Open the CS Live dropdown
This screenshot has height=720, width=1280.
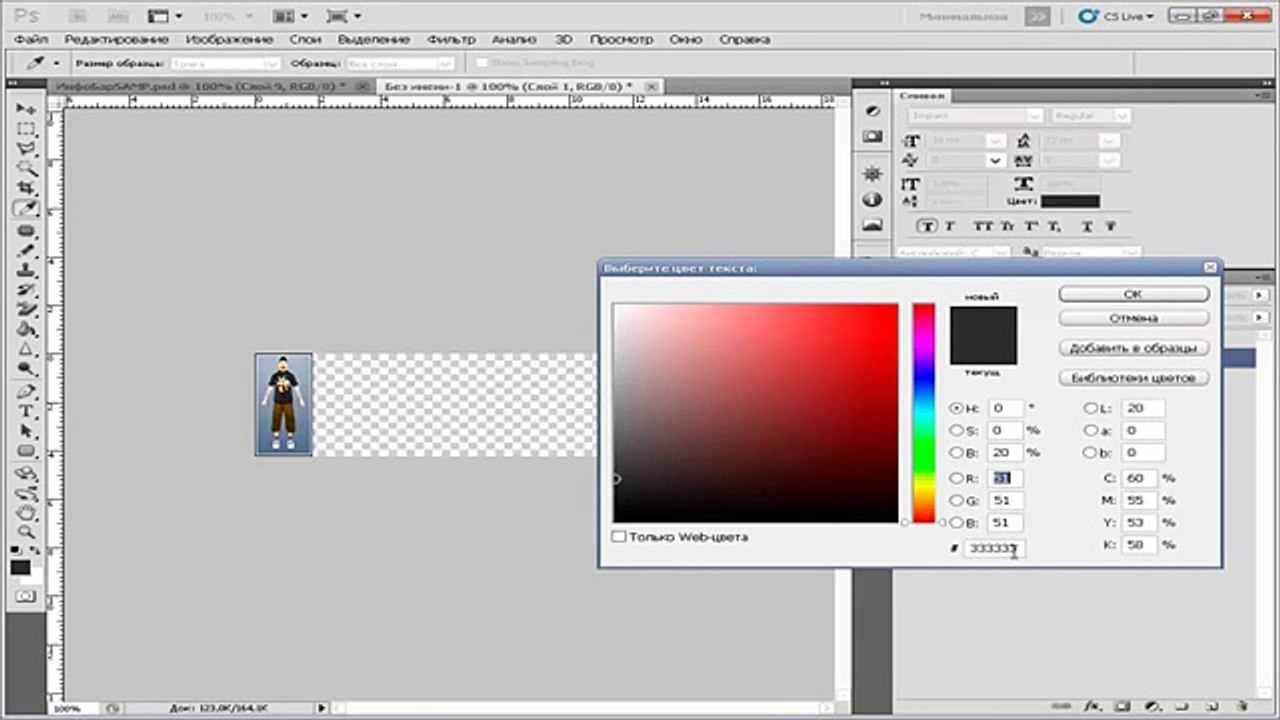[1117, 16]
